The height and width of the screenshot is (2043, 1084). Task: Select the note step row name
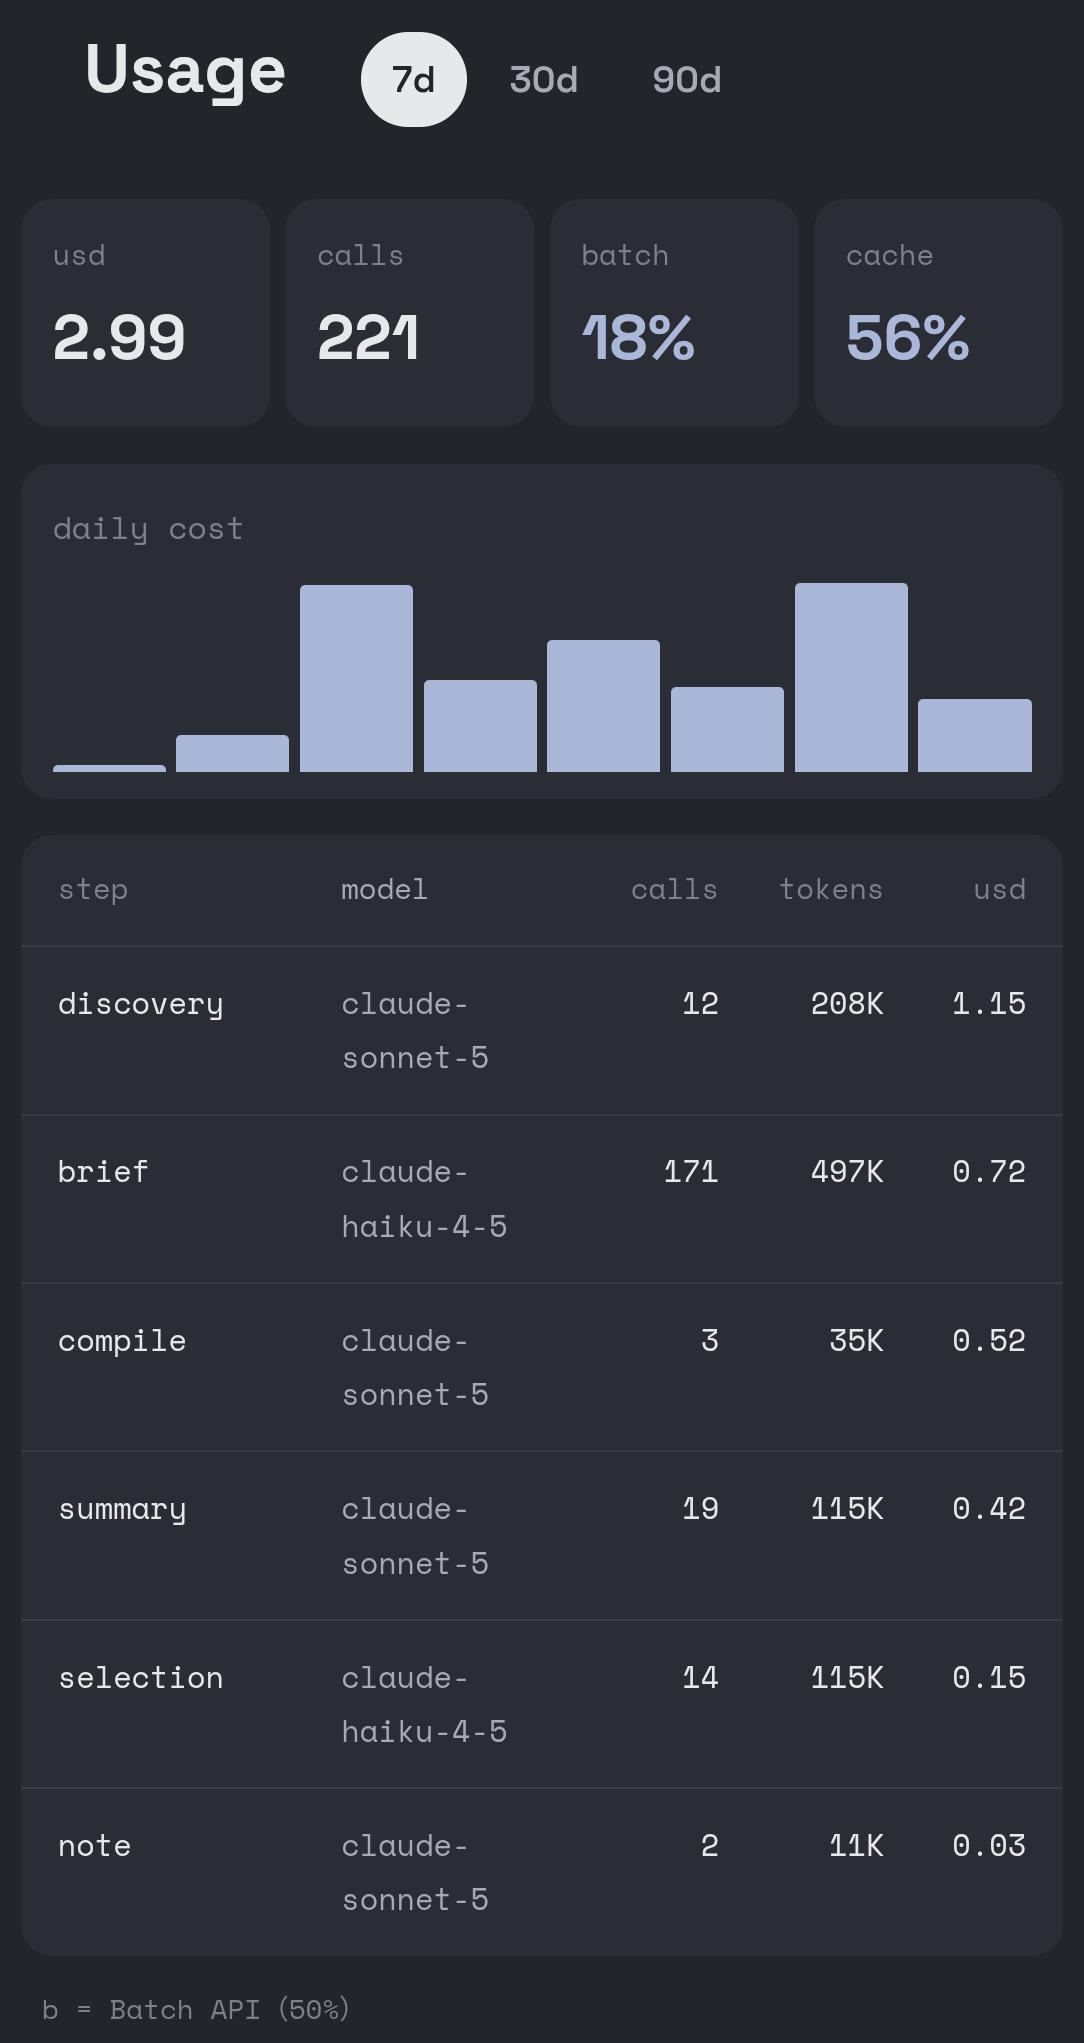coord(94,1845)
